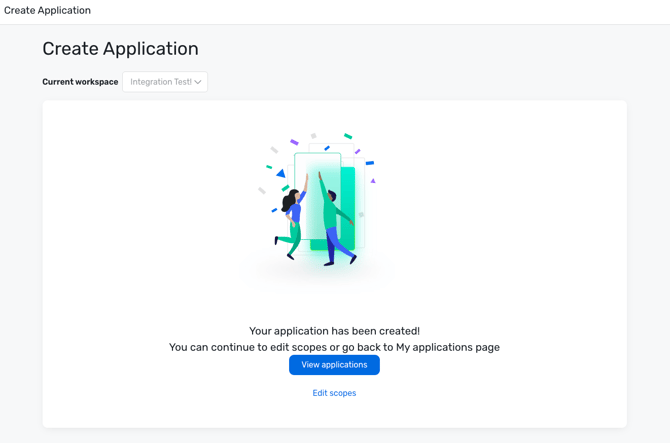
Task: Expand the Integration Test! workspace dropdown
Action: point(165,82)
